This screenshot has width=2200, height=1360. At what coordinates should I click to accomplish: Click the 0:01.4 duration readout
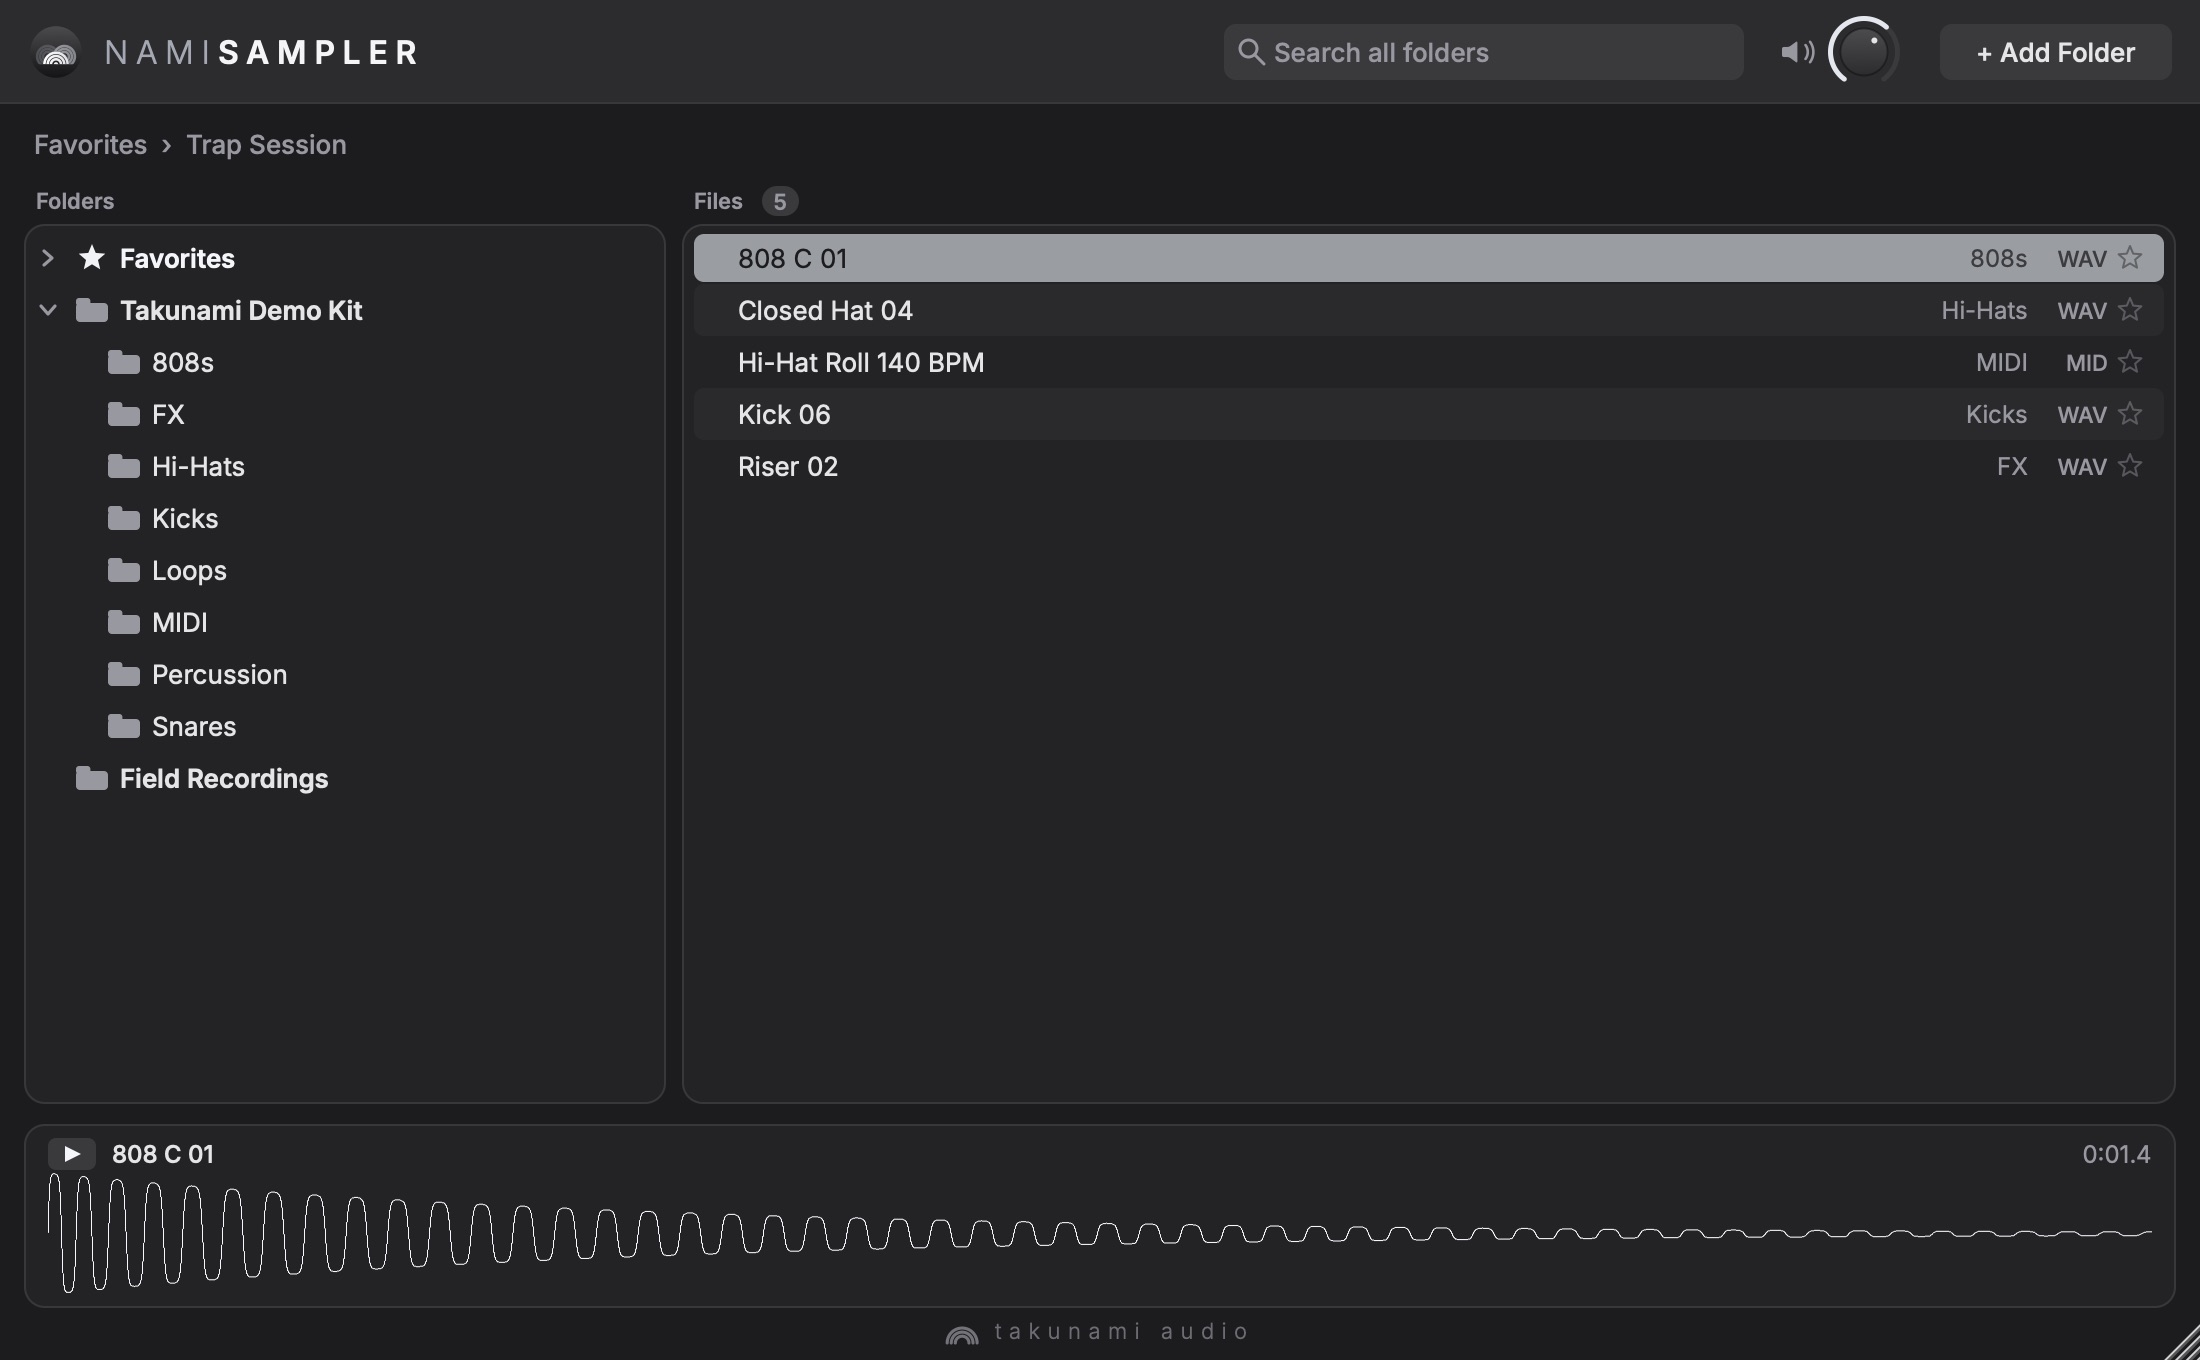tap(2116, 1154)
